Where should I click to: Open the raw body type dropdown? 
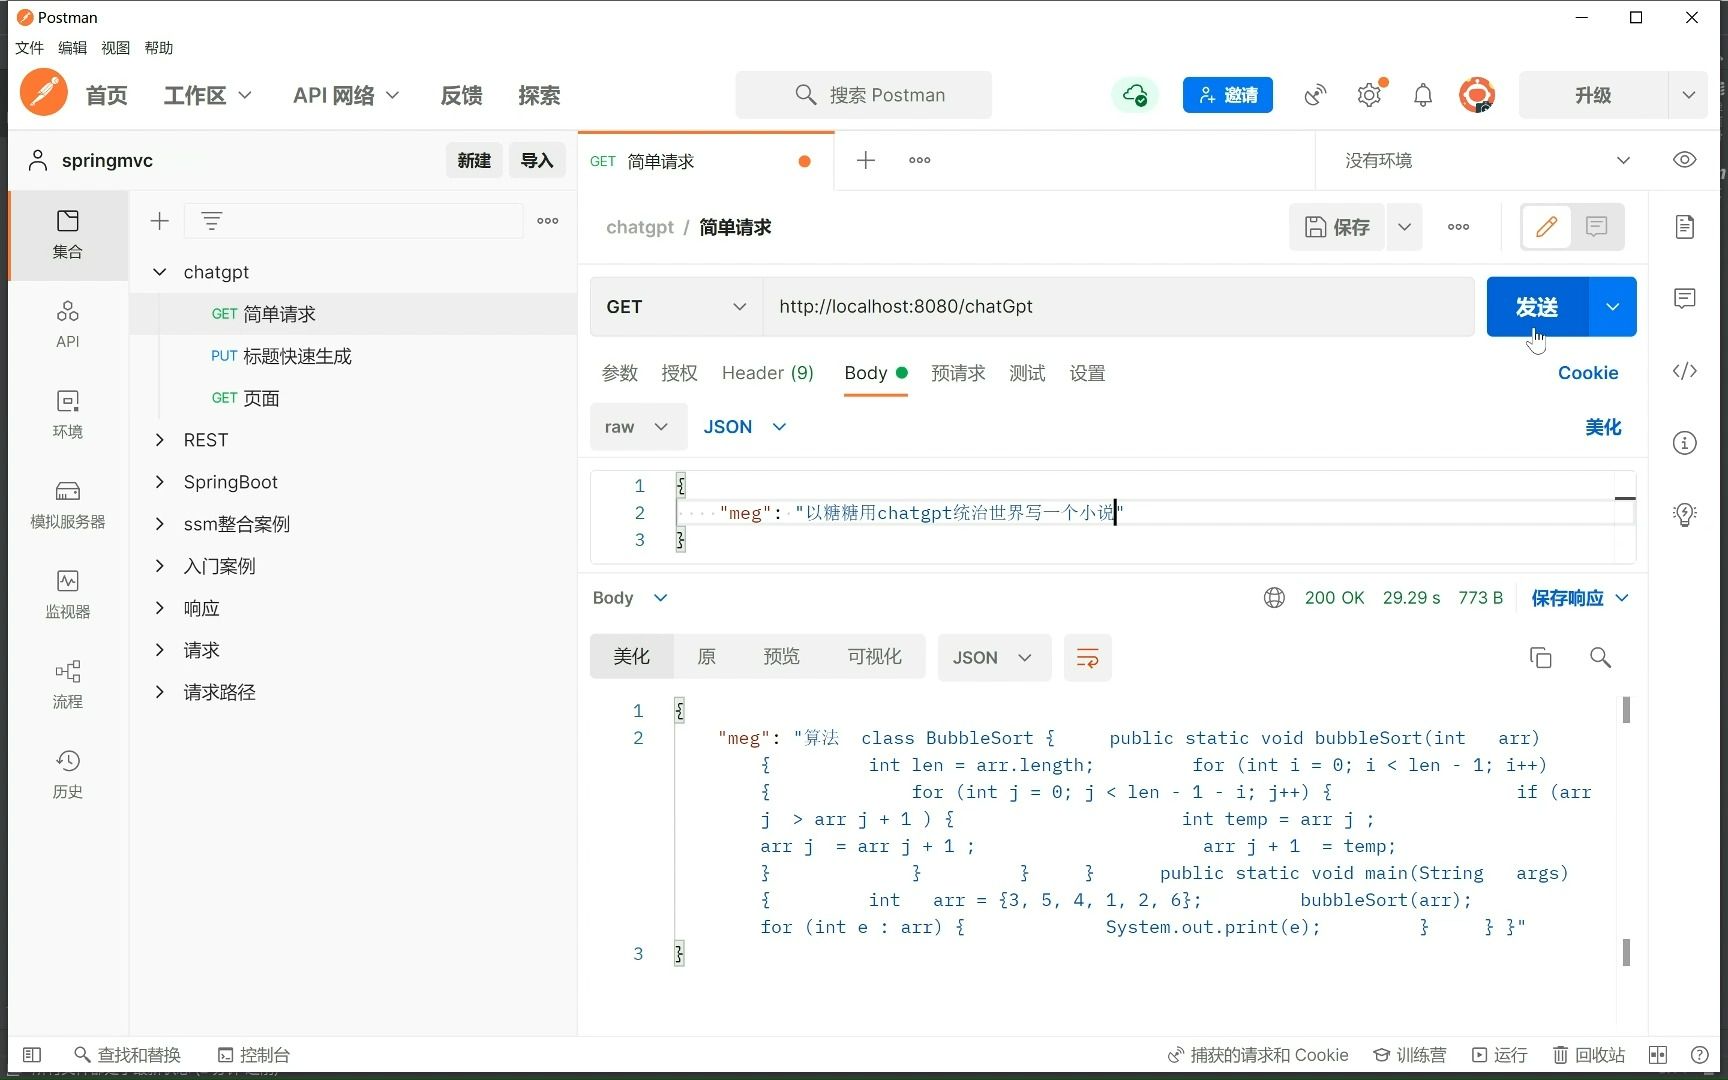click(638, 427)
